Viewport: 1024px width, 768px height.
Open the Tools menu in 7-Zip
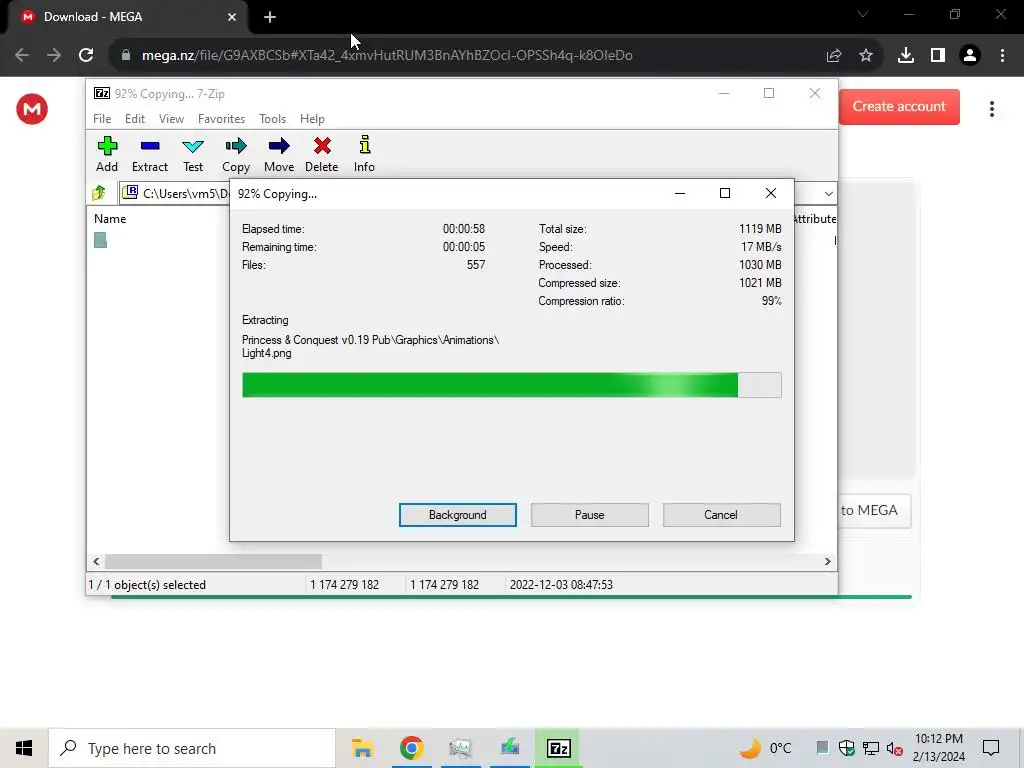pyautogui.click(x=272, y=119)
